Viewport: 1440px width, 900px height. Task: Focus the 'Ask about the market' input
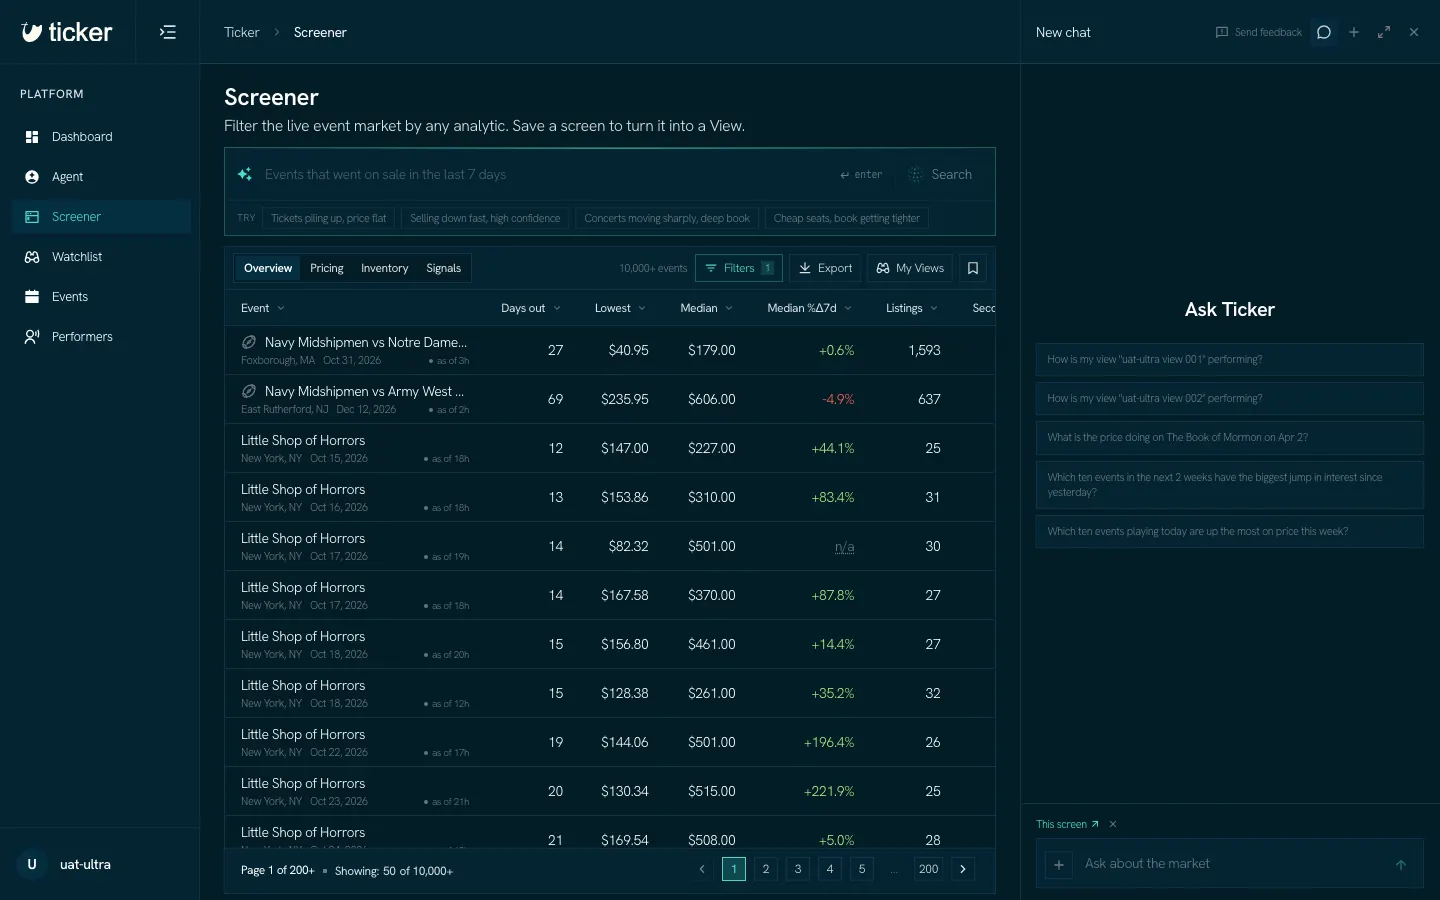1232,864
